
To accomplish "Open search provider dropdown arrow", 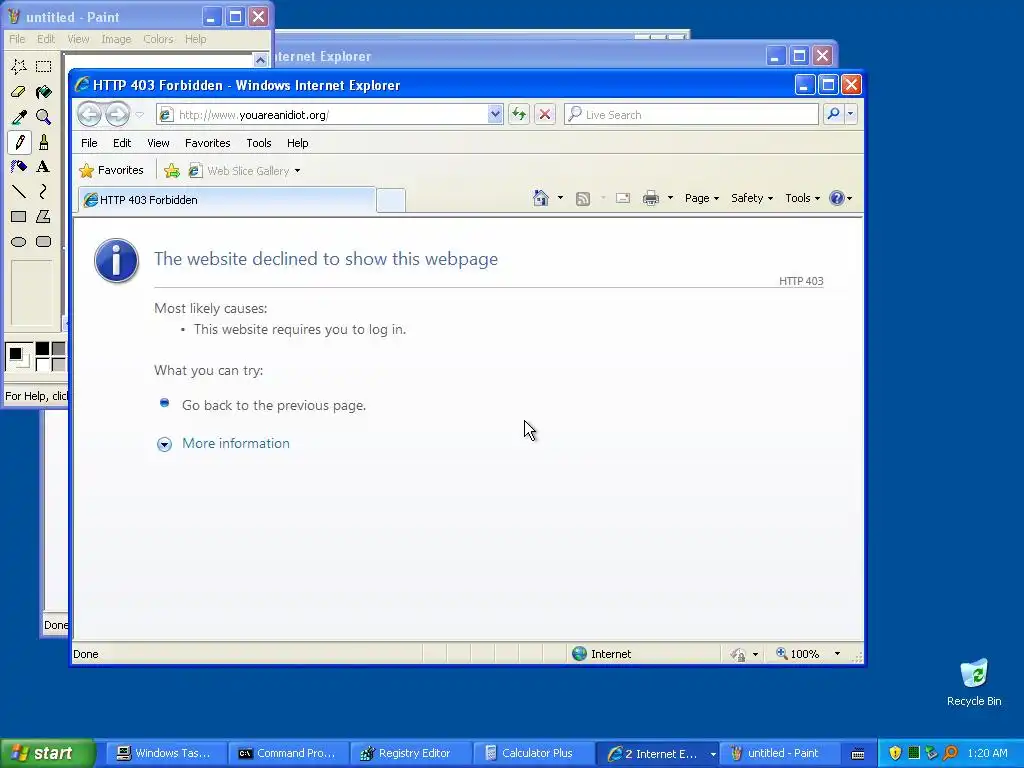I will [x=850, y=114].
